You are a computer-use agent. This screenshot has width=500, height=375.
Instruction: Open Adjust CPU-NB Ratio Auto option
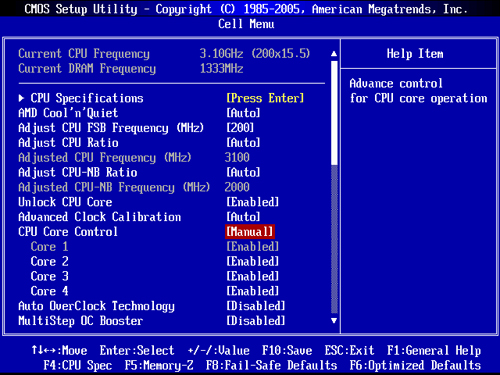[243, 172]
